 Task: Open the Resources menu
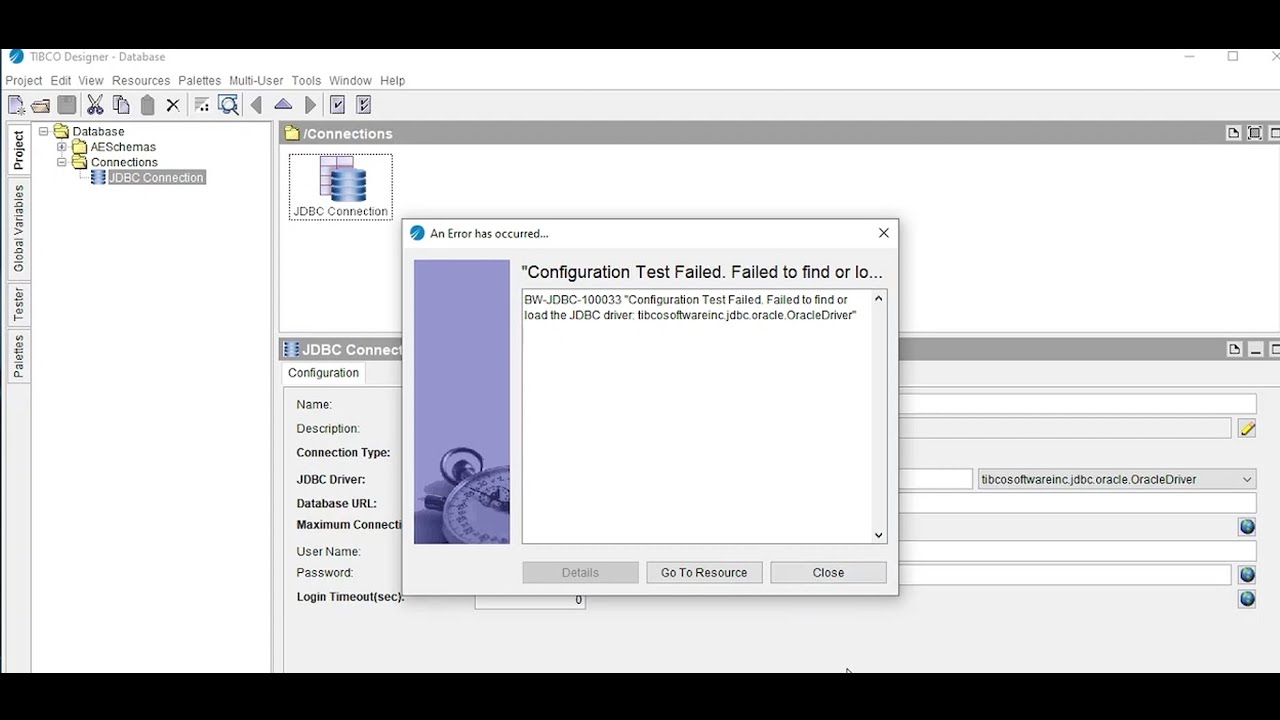click(141, 80)
